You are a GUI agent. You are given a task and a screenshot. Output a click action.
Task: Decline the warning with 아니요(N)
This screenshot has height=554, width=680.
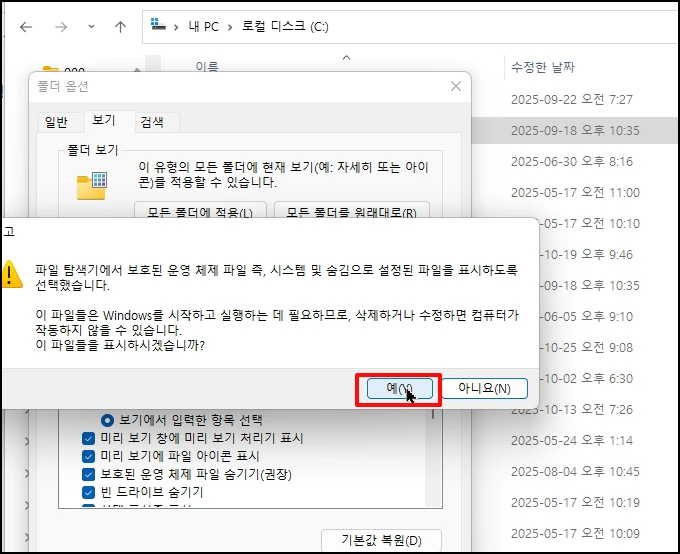point(484,388)
